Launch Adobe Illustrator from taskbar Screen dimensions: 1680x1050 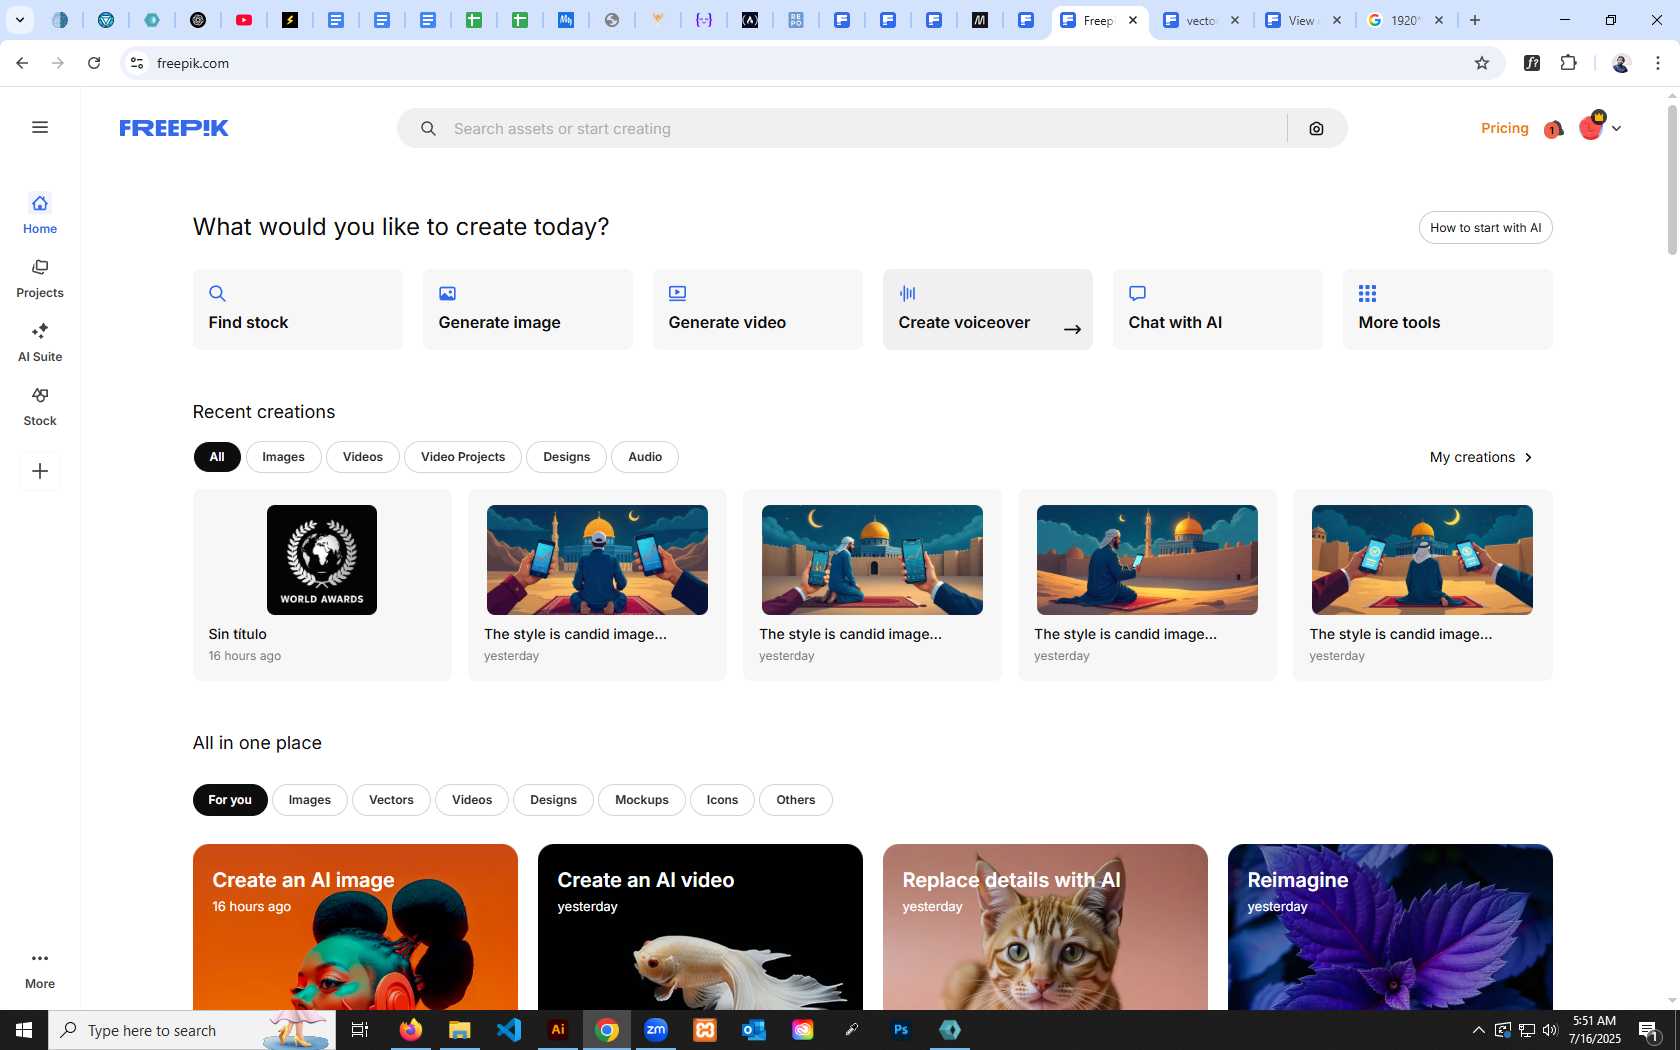[x=558, y=1030]
